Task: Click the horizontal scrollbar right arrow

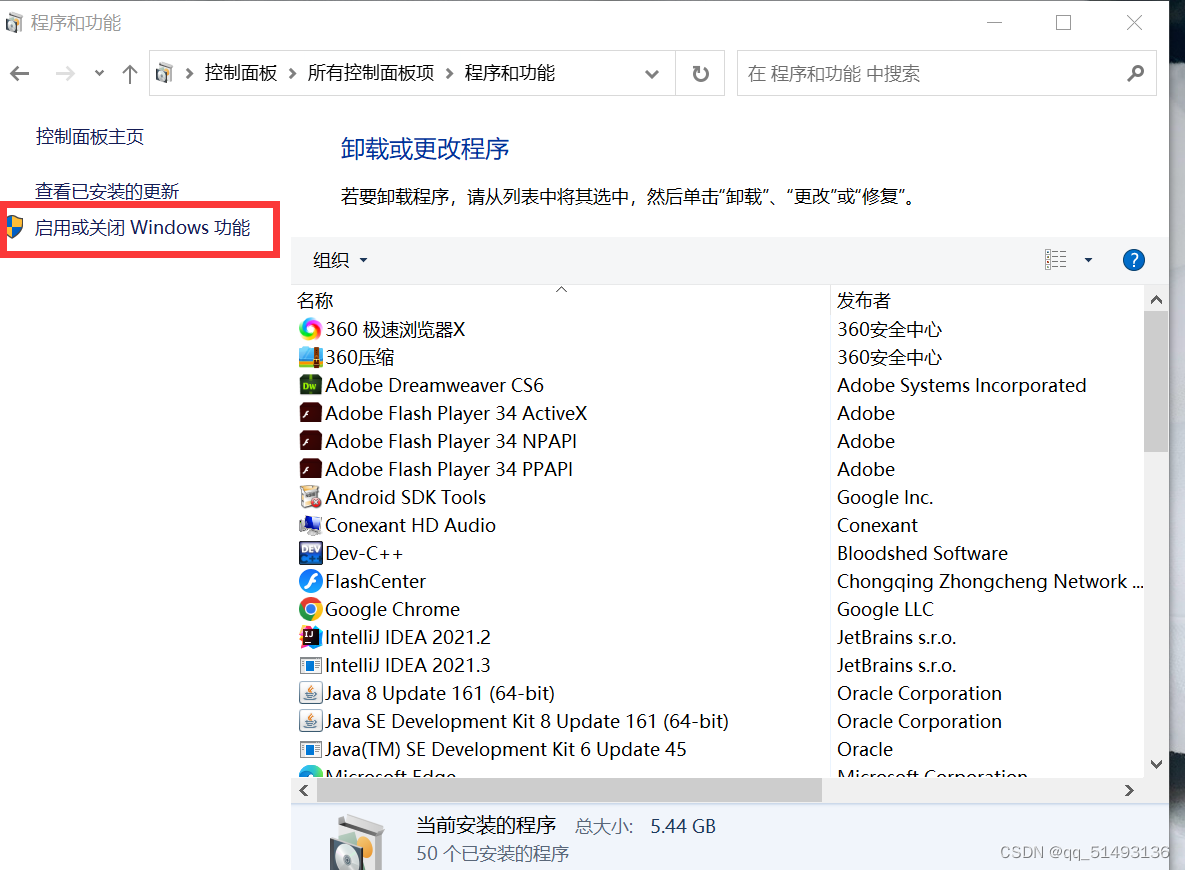Action: [x=1129, y=791]
